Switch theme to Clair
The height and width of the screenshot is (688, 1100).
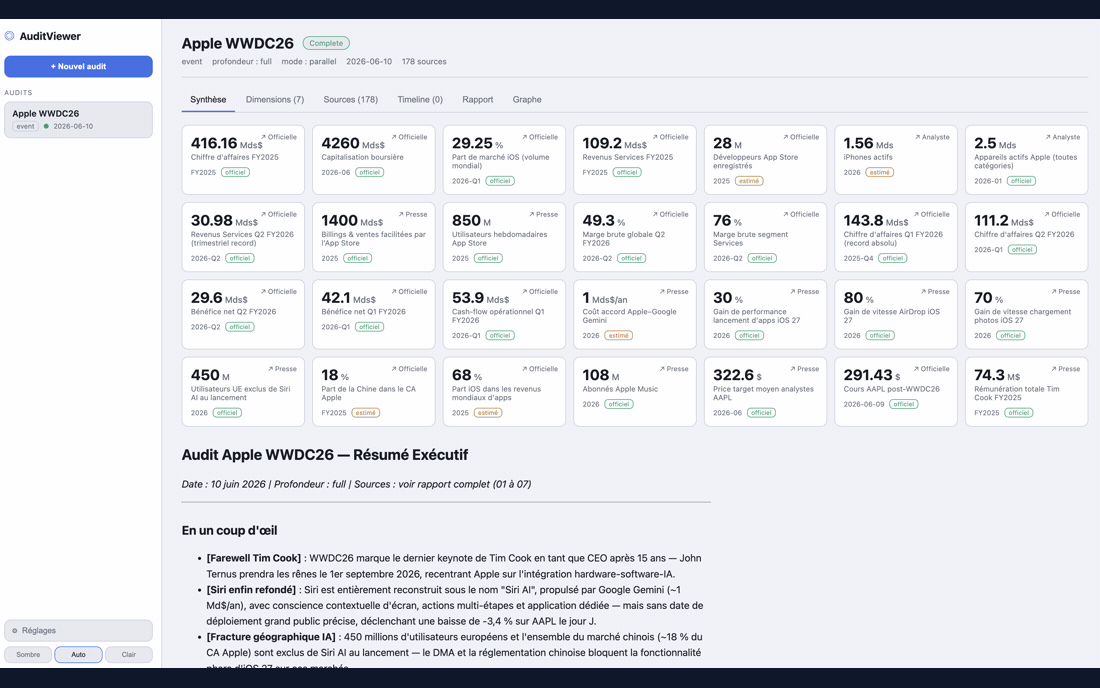click(129, 654)
